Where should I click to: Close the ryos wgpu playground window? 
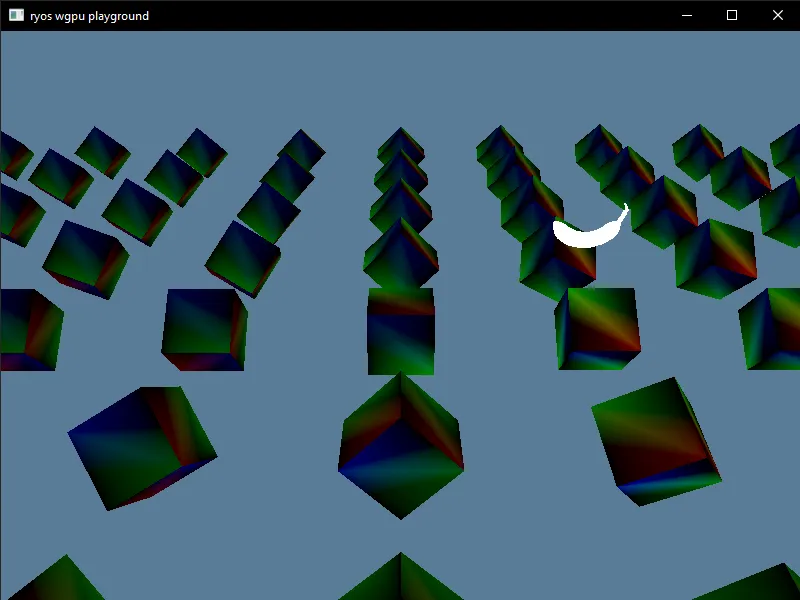777,15
